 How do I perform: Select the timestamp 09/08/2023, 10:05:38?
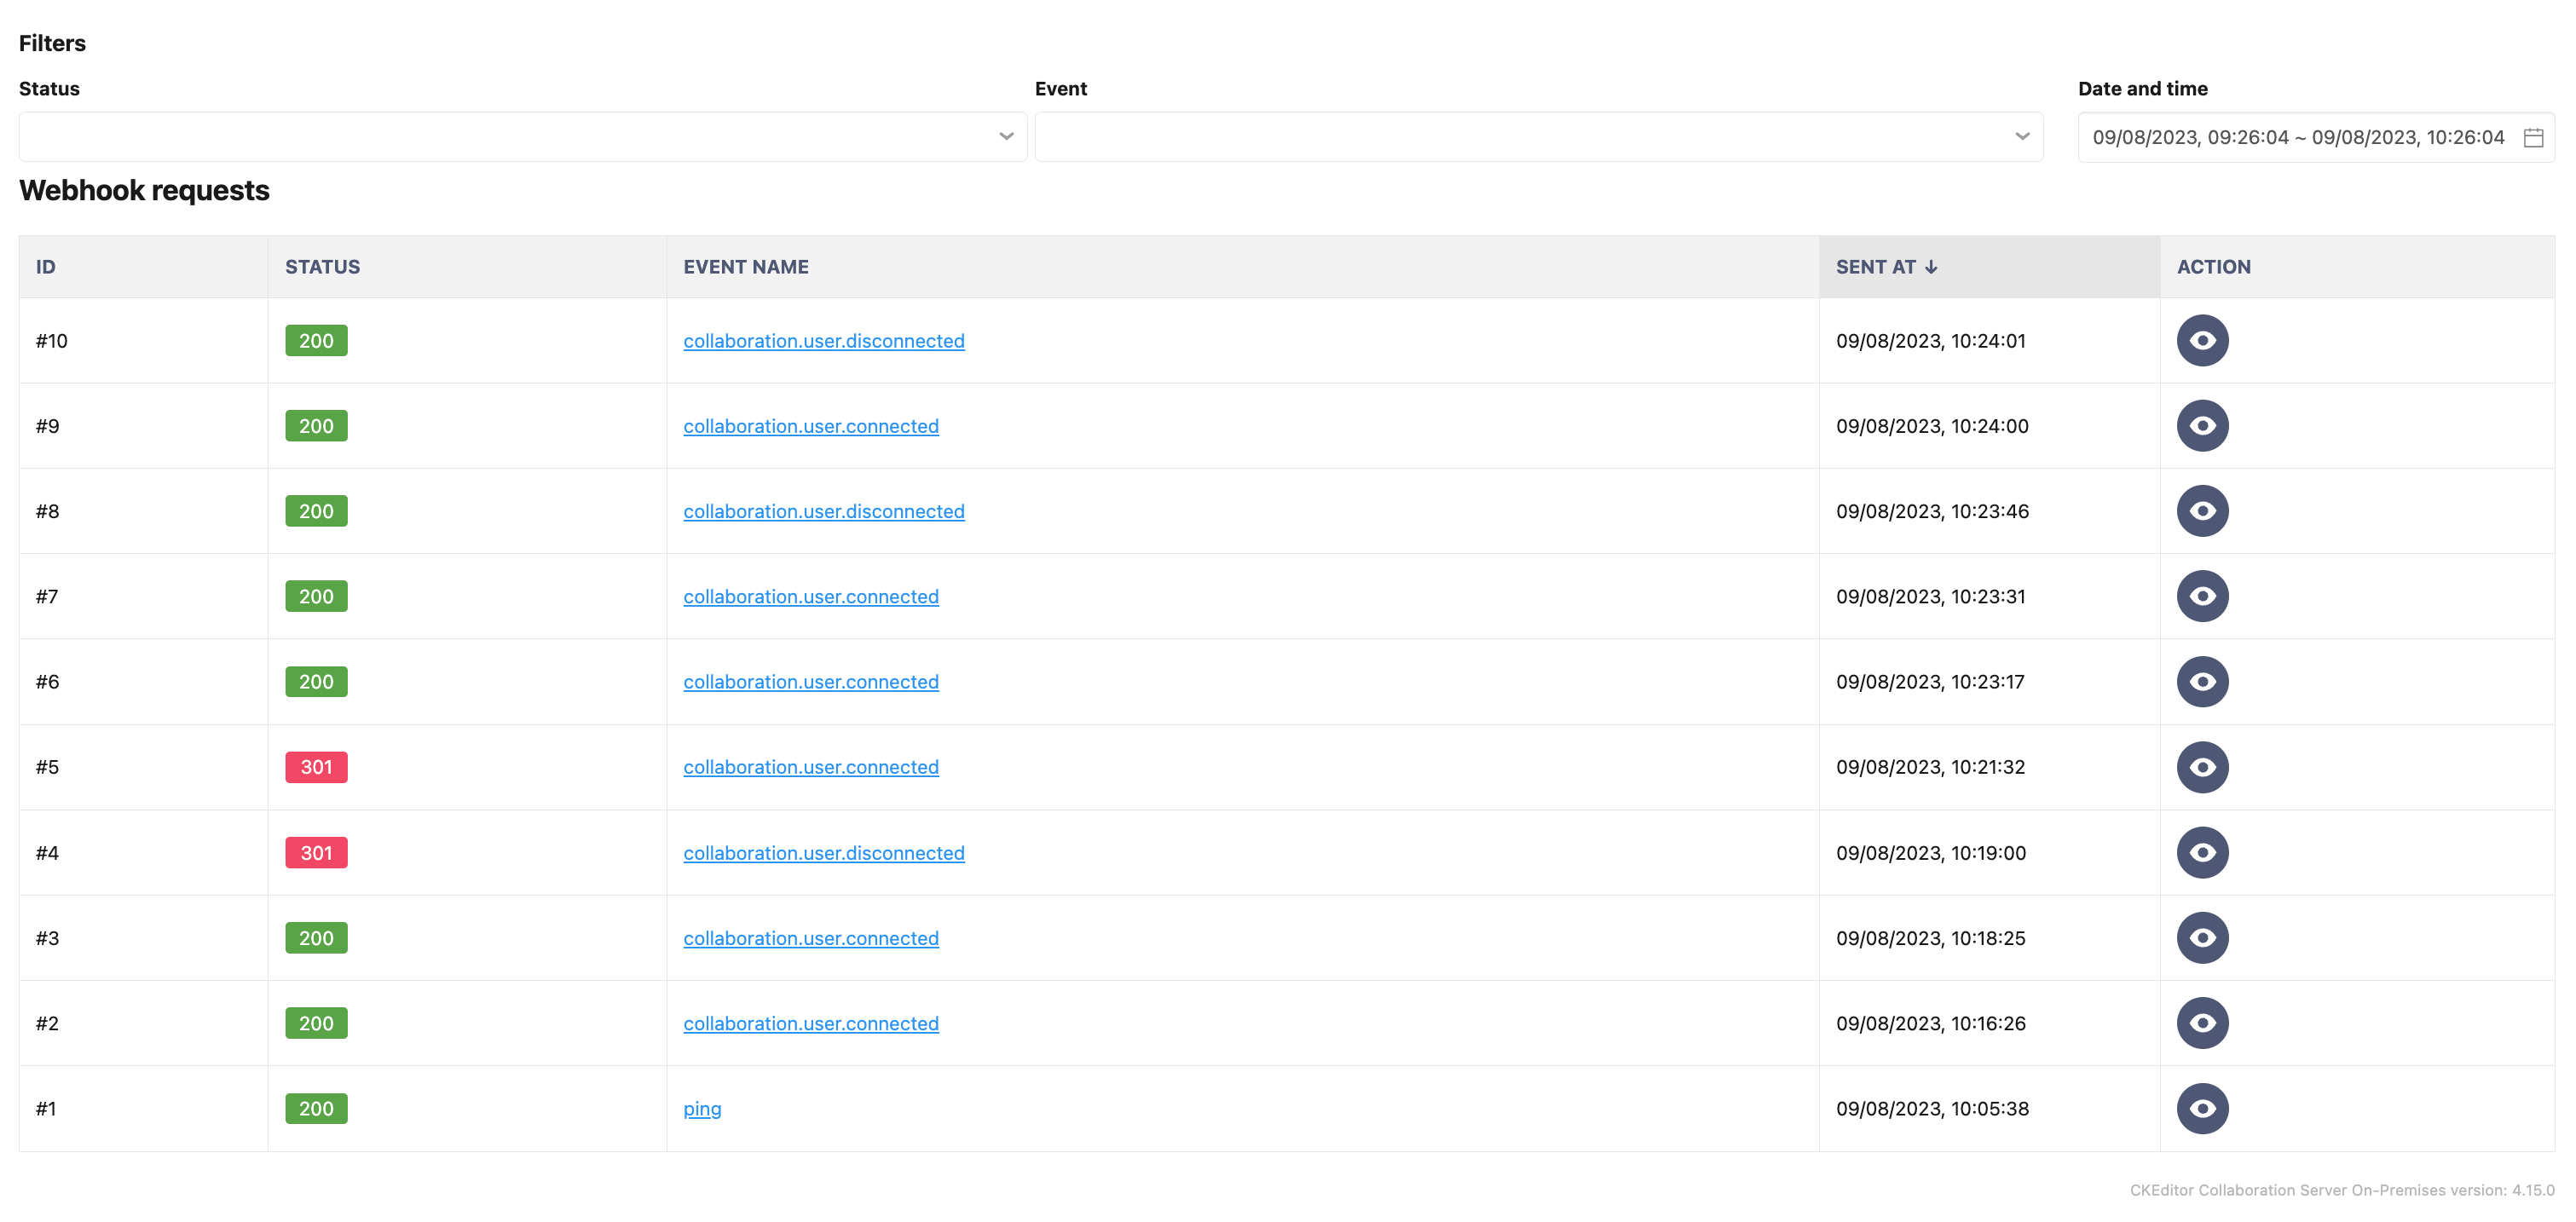1932,1108
